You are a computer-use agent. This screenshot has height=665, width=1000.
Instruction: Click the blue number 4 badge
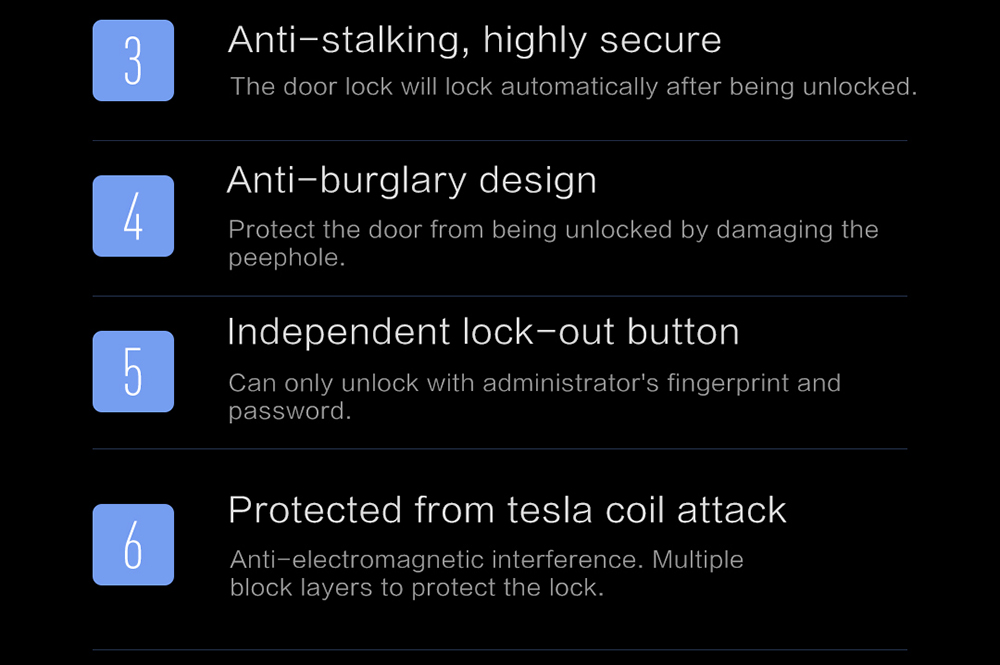click(x=133, y=216)
